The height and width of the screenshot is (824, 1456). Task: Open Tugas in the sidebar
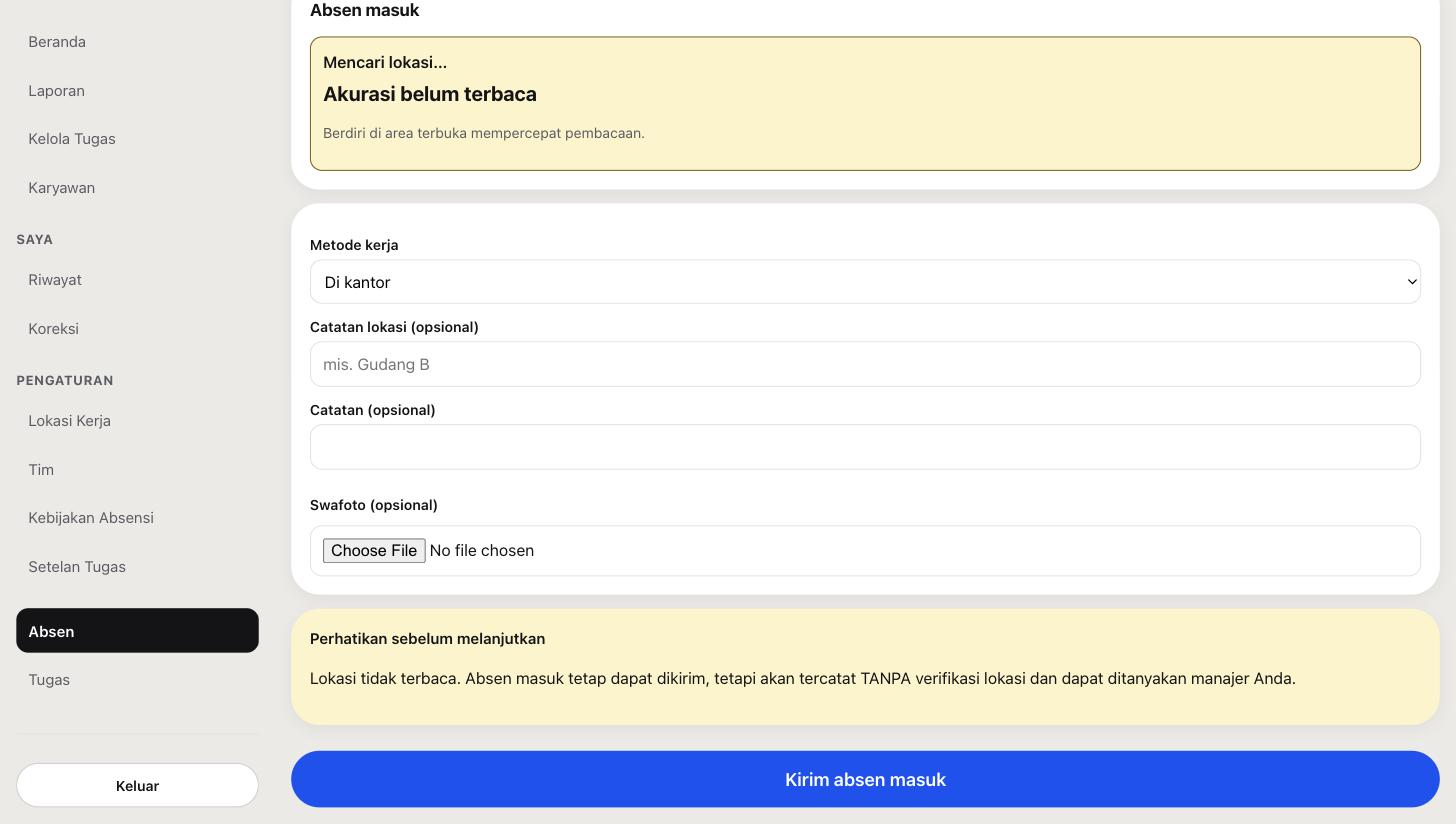point(137,680)
